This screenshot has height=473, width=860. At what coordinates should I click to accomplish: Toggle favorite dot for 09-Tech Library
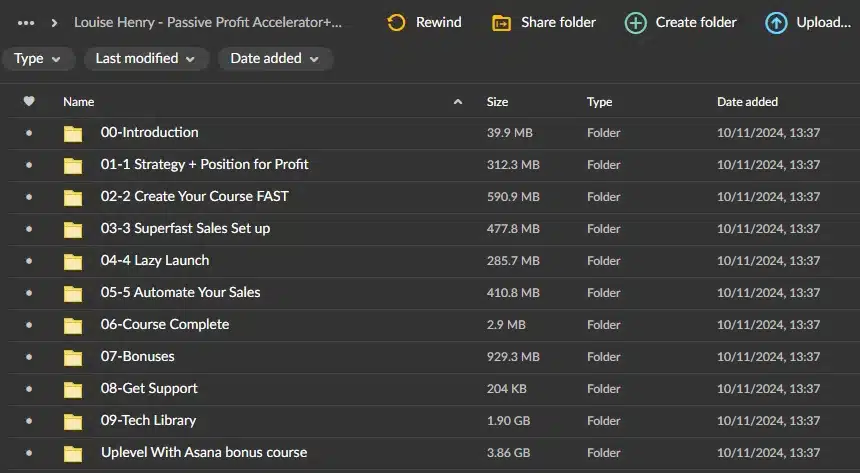point(29,421)
